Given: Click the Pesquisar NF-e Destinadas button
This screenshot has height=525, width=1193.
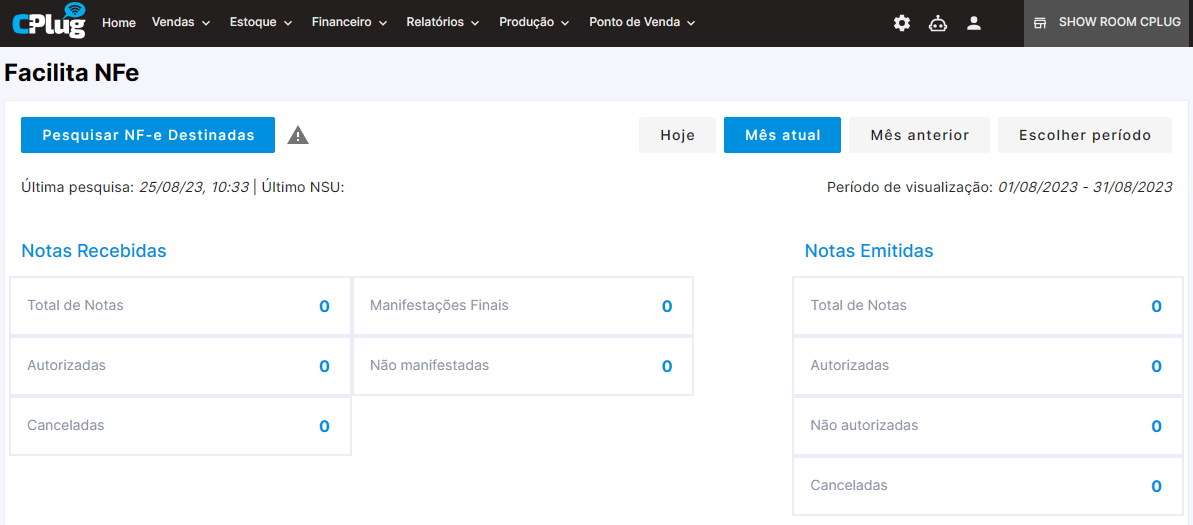Looking at the screenshot, I should tap(148, 135).
